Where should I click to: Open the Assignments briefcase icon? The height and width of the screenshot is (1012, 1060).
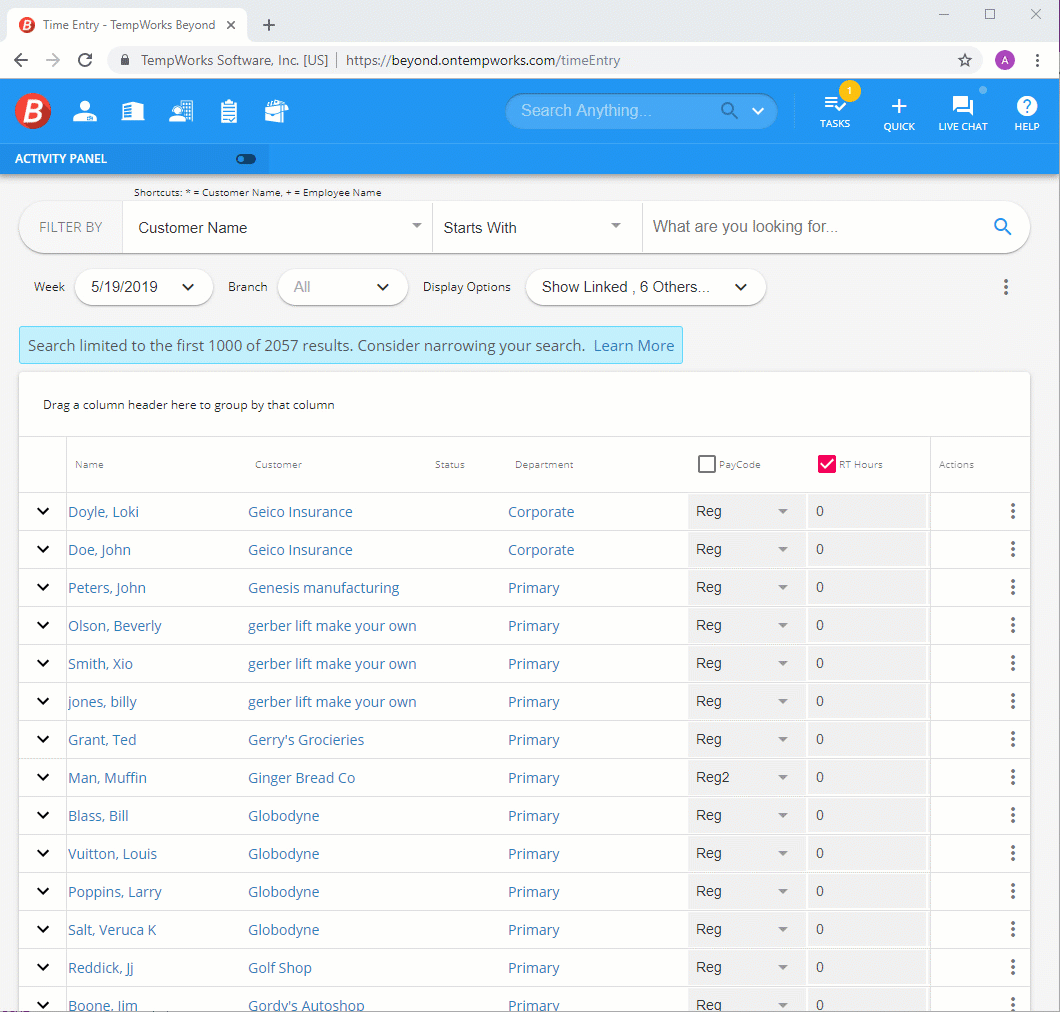(x=276, y=112)
